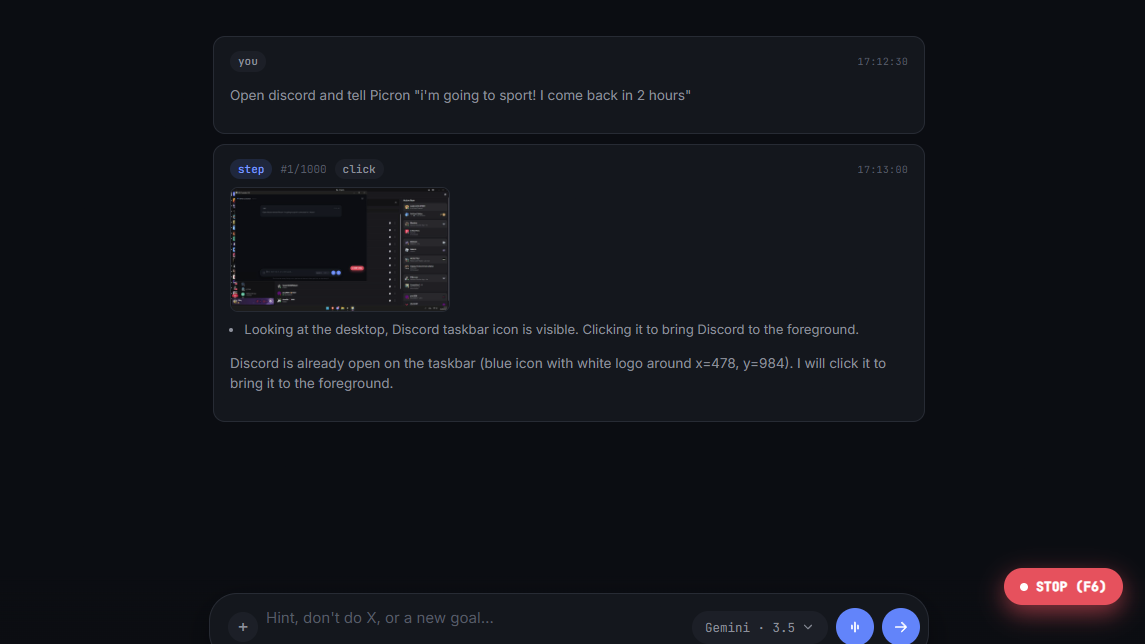This screenshot has height=644, width=1145.
Task: Click the "Looking at the desktop" bullet text
Action: (551, 329)
